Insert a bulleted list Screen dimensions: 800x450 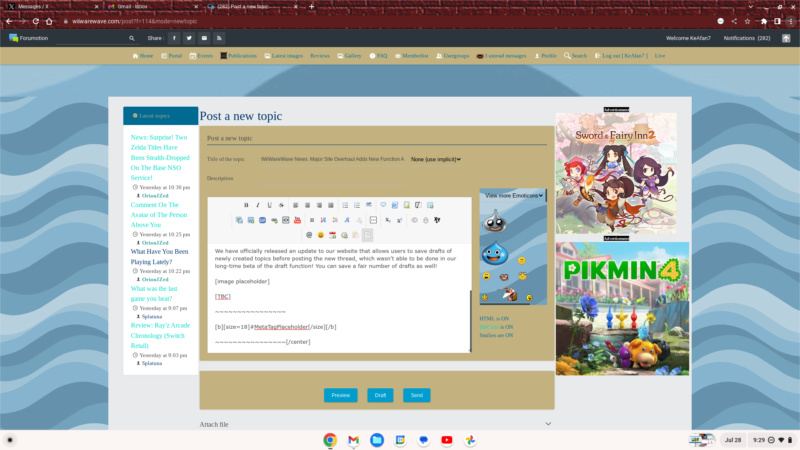click(x=345, y=205)
